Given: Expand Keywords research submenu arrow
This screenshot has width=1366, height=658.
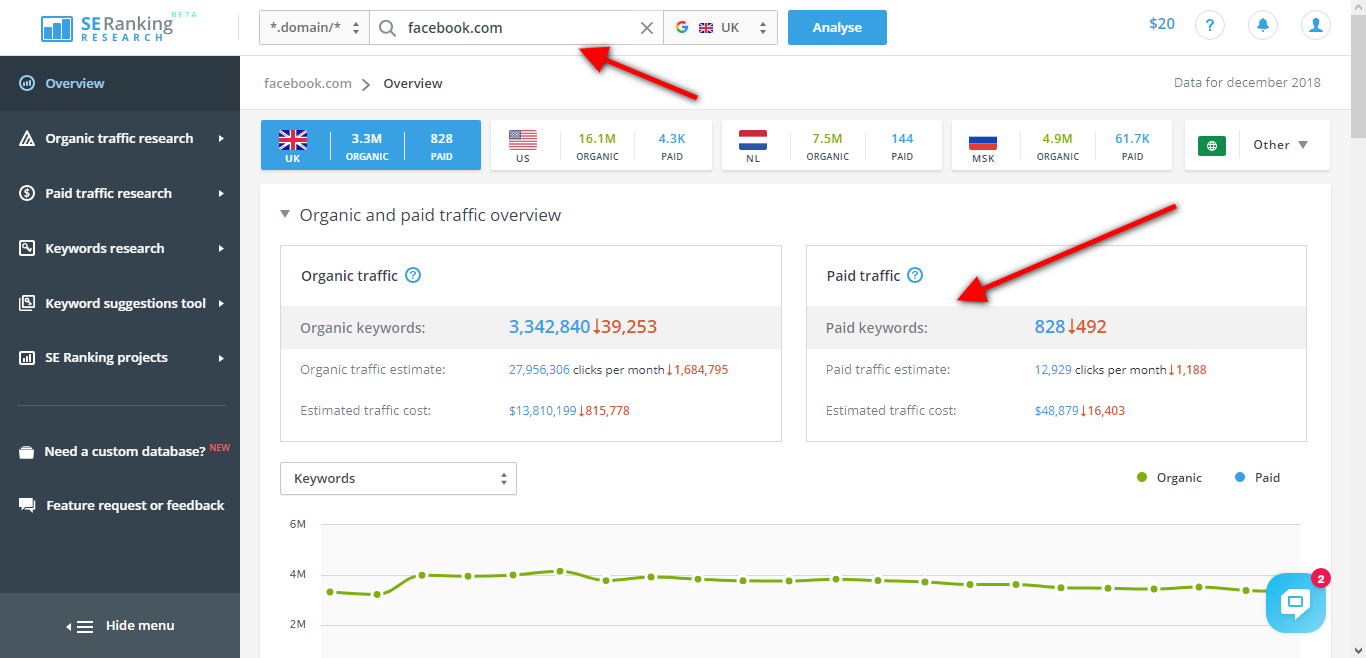Looking at the screenshot, I should point(221,248).
